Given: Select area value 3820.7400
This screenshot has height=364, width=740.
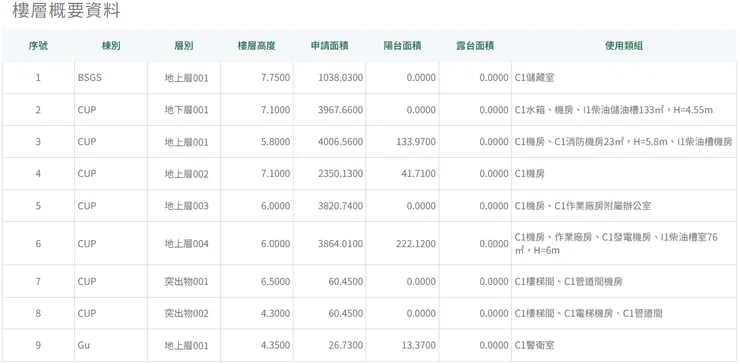Looking at the screenshot, I should [x=341, y=206].
